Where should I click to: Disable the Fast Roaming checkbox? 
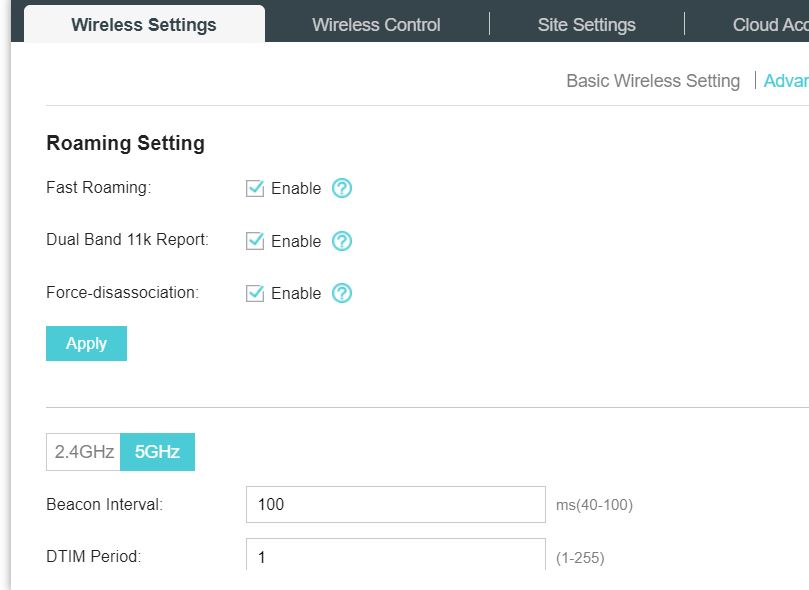coord(255,188)
